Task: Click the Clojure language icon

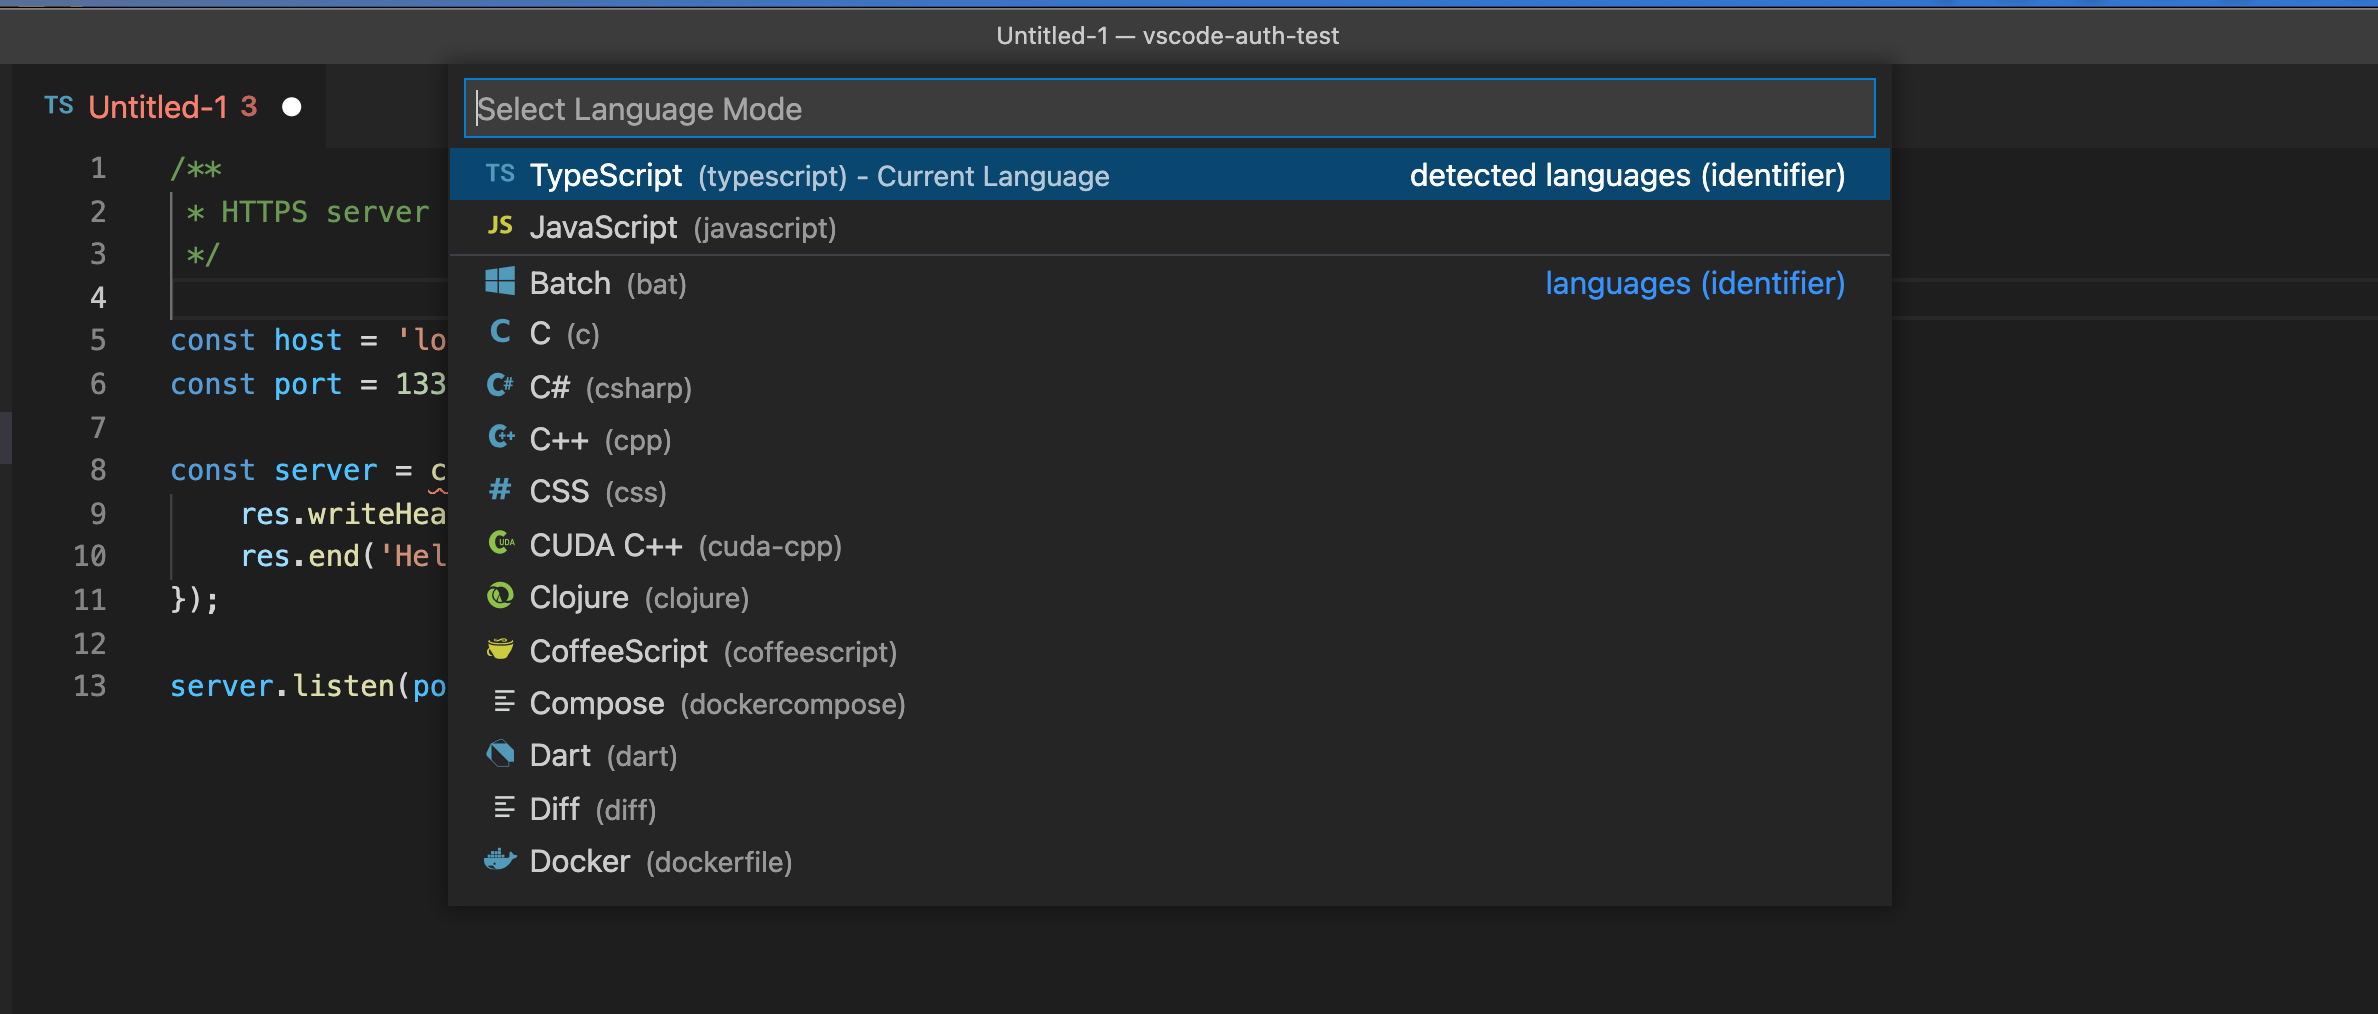Action: pyautogui.click(x=500, y=596)
